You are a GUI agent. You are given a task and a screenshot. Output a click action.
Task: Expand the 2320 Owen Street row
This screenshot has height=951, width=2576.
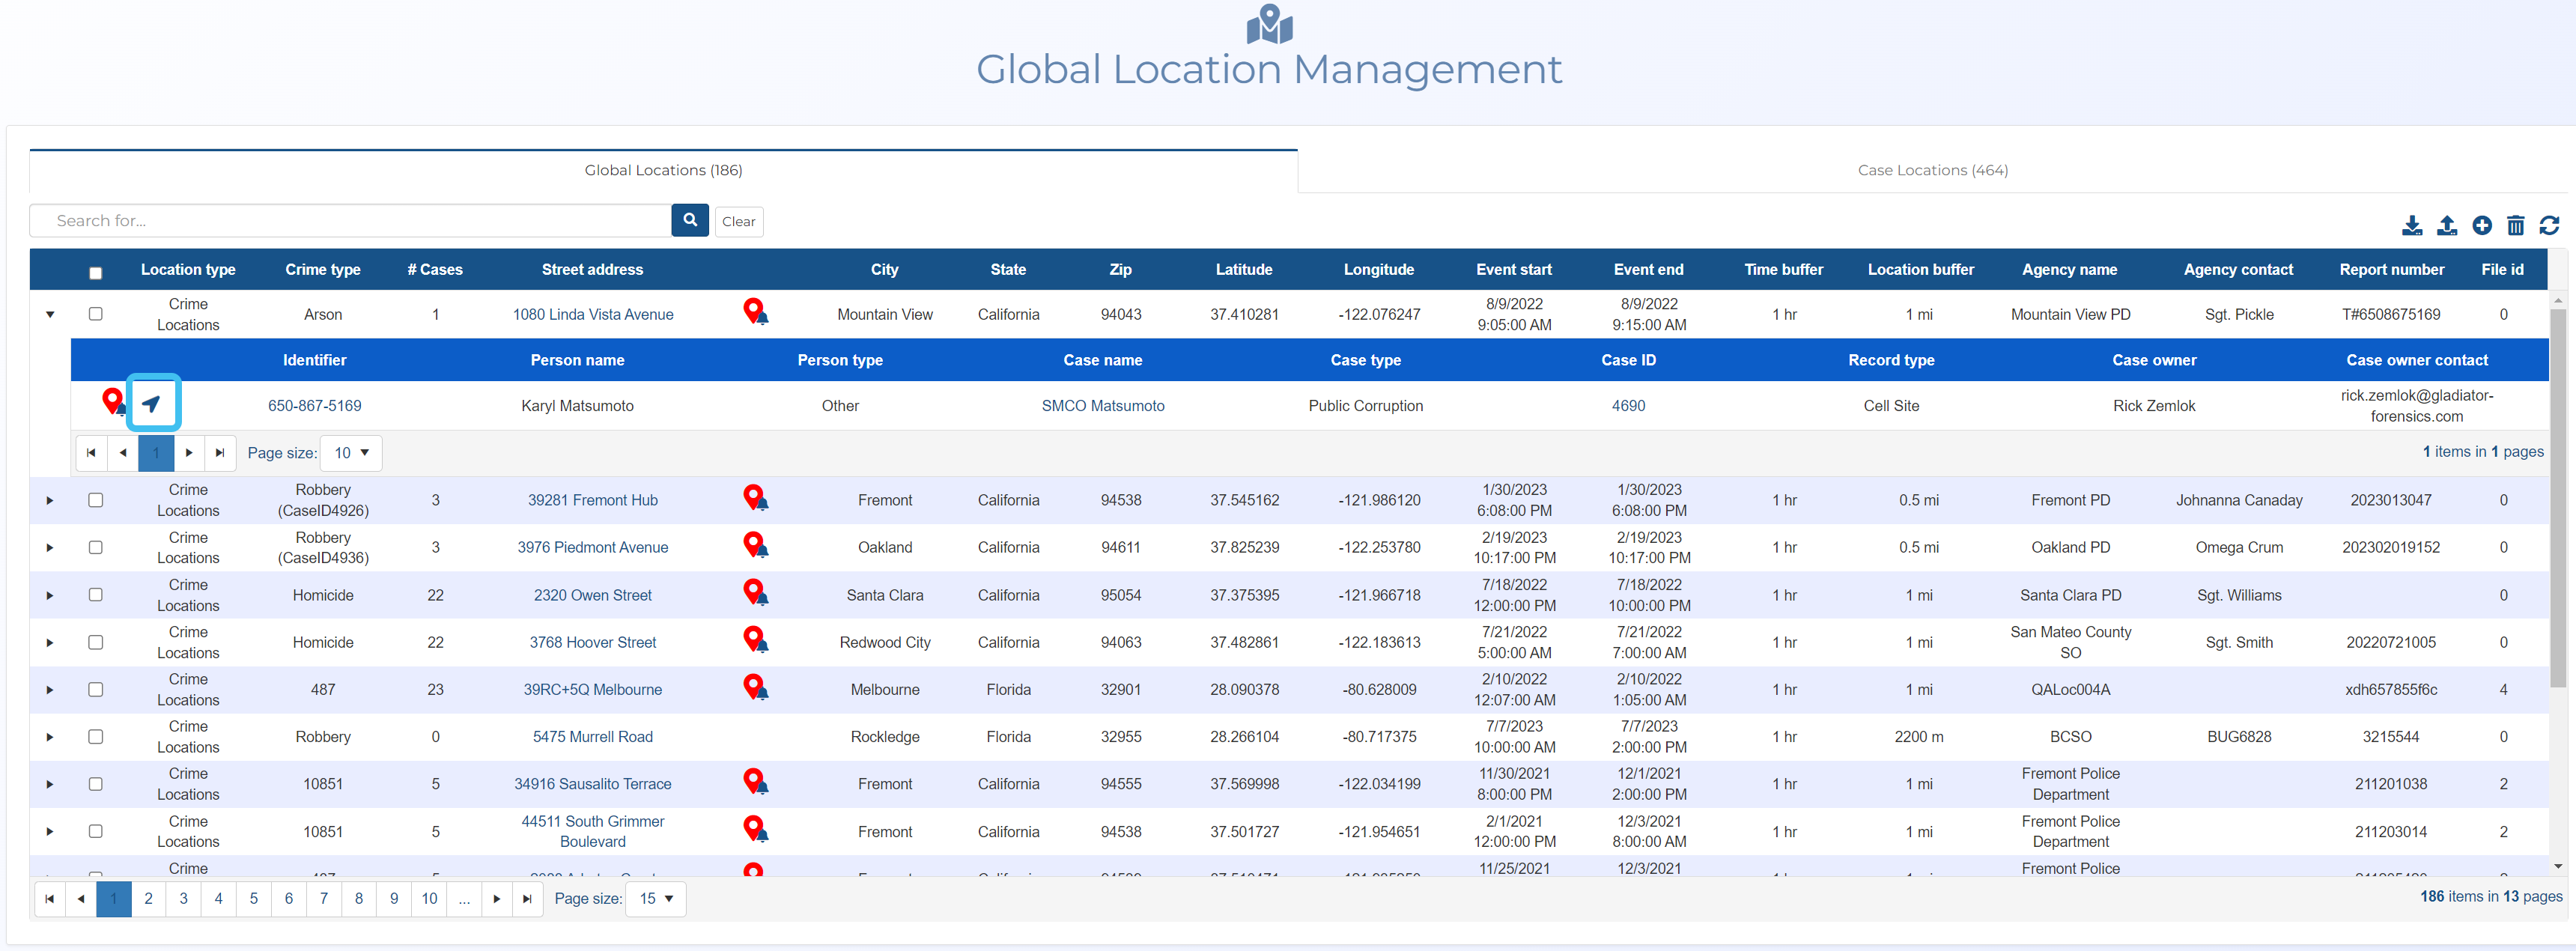click(50, 595)
